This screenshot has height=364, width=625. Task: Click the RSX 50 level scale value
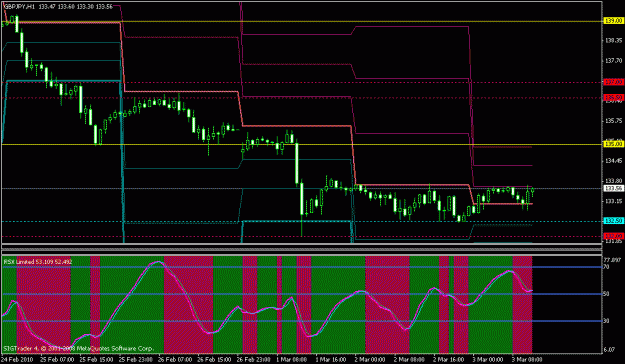click(606, 294)
